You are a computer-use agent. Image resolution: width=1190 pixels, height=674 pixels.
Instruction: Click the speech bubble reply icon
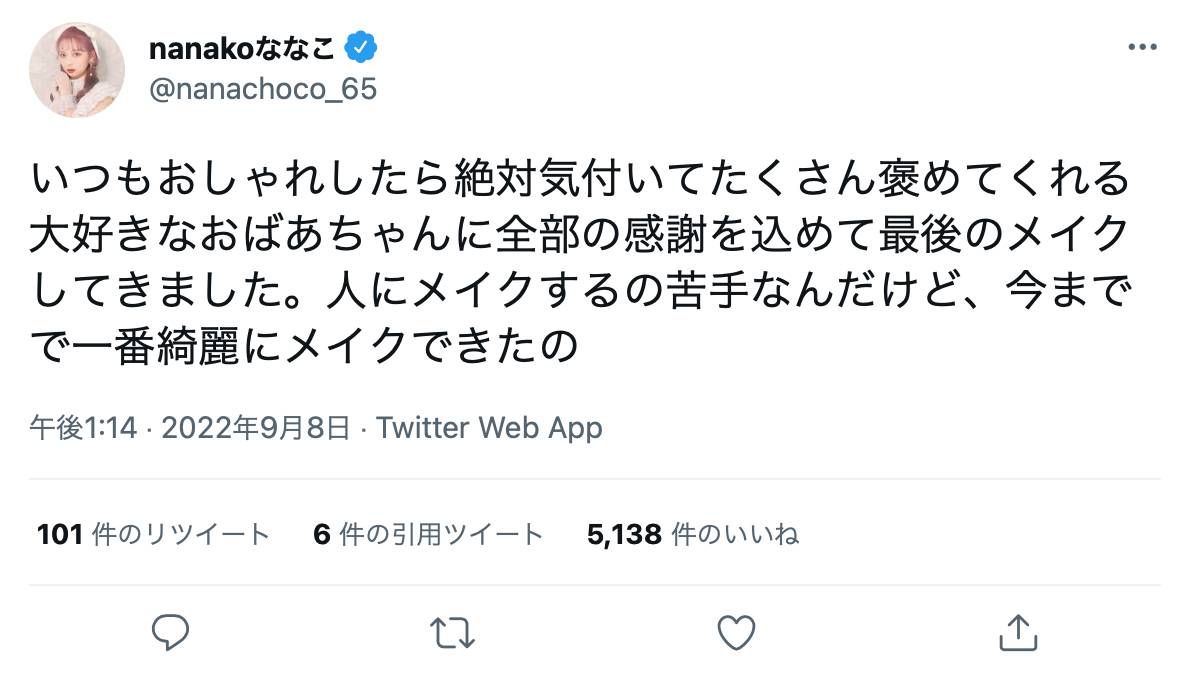(171, 631)
